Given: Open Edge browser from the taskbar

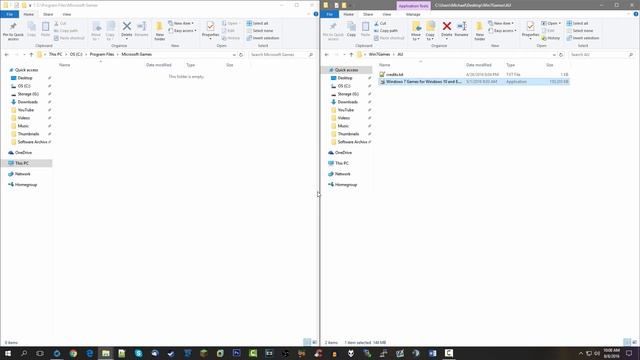Looking at the screenshot, I should tap(89, 353).
